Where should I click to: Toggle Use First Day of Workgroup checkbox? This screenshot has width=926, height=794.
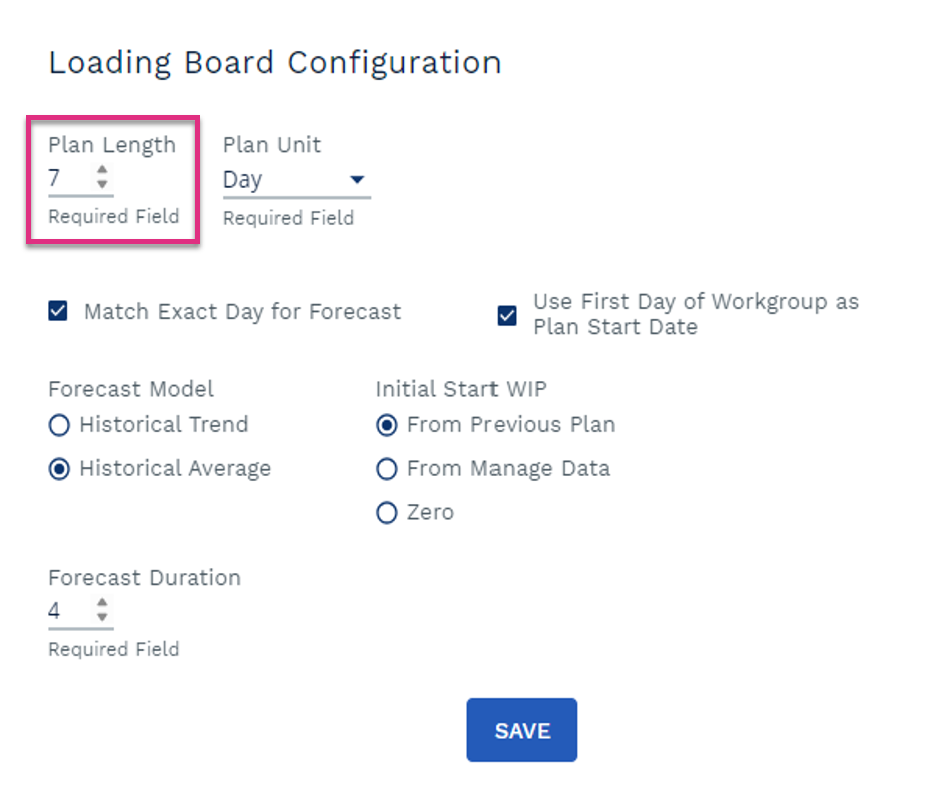click(x=507, y=315)
